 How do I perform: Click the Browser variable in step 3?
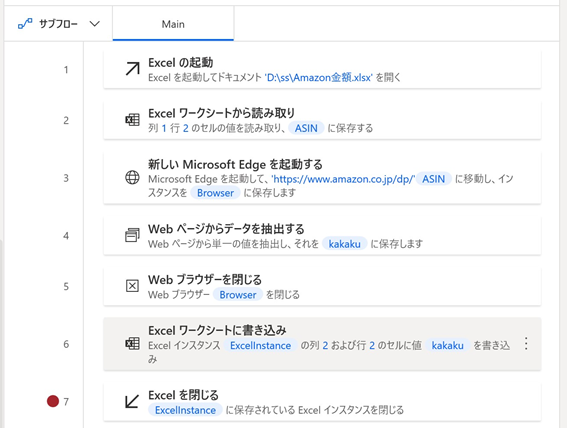click(216, 193)
